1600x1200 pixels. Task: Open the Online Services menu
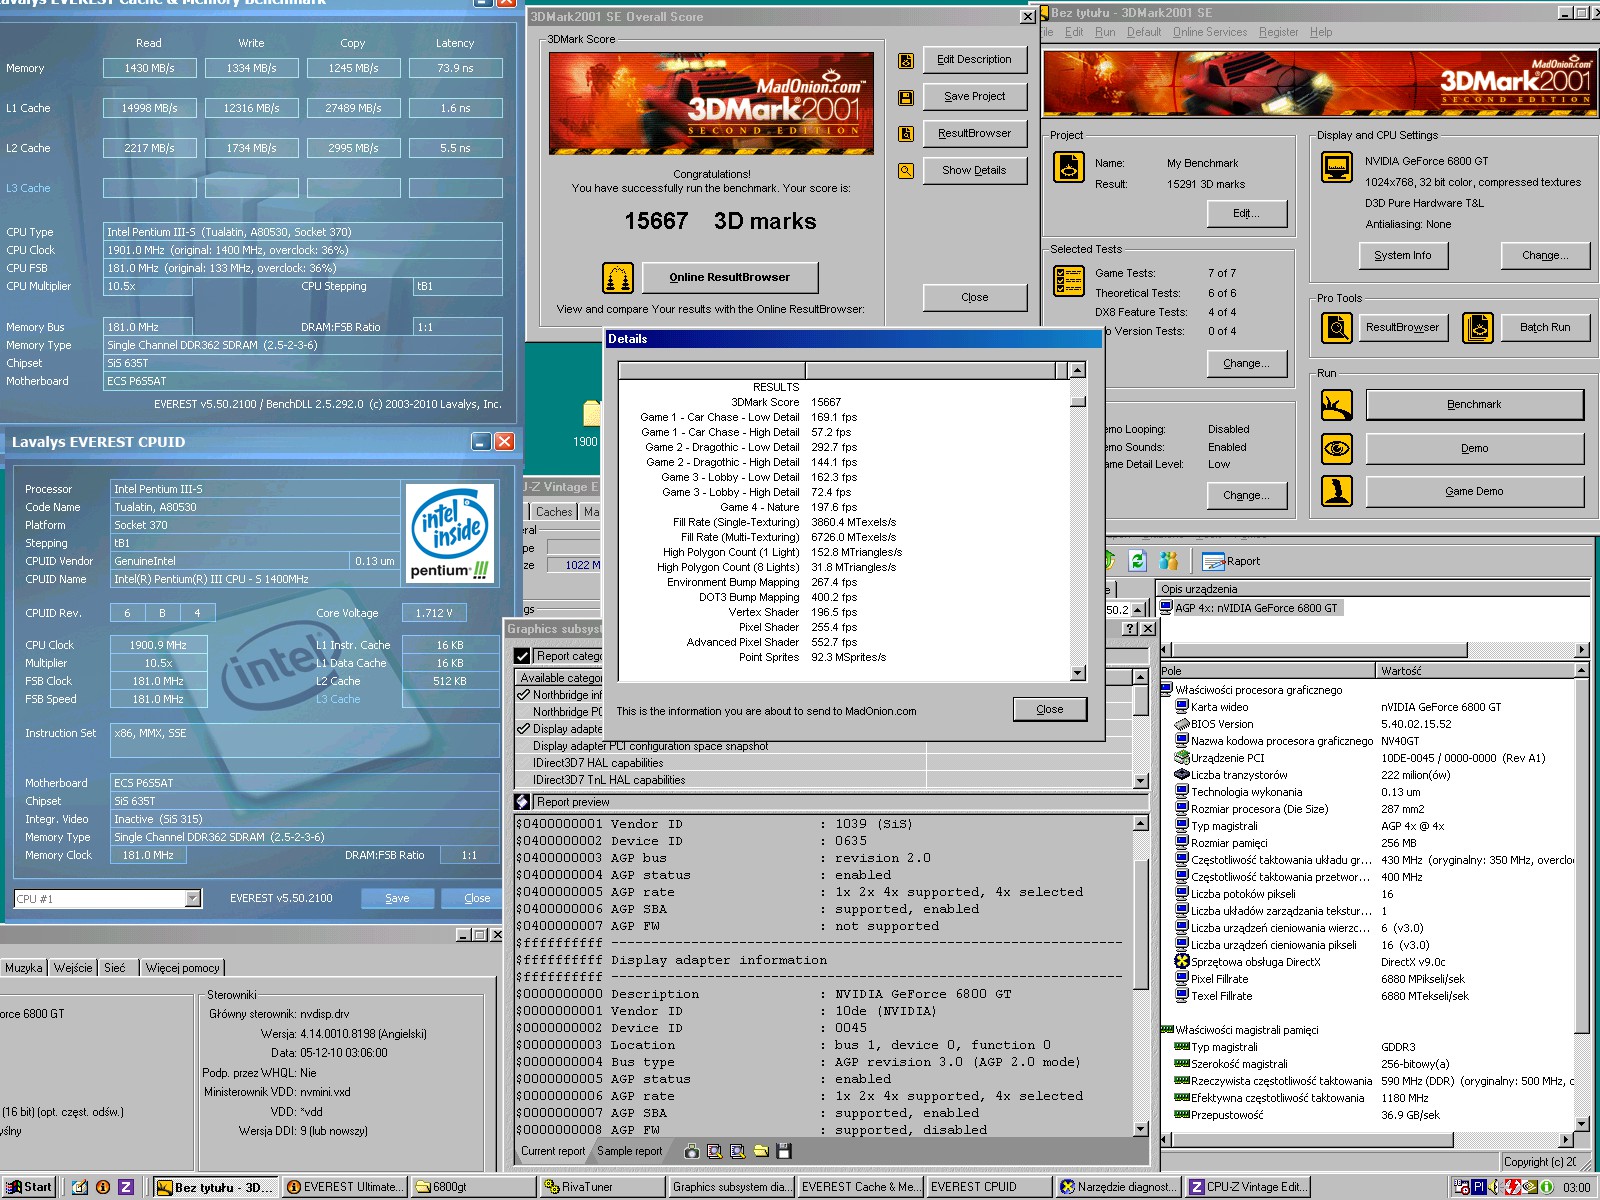coord(1210,32)
